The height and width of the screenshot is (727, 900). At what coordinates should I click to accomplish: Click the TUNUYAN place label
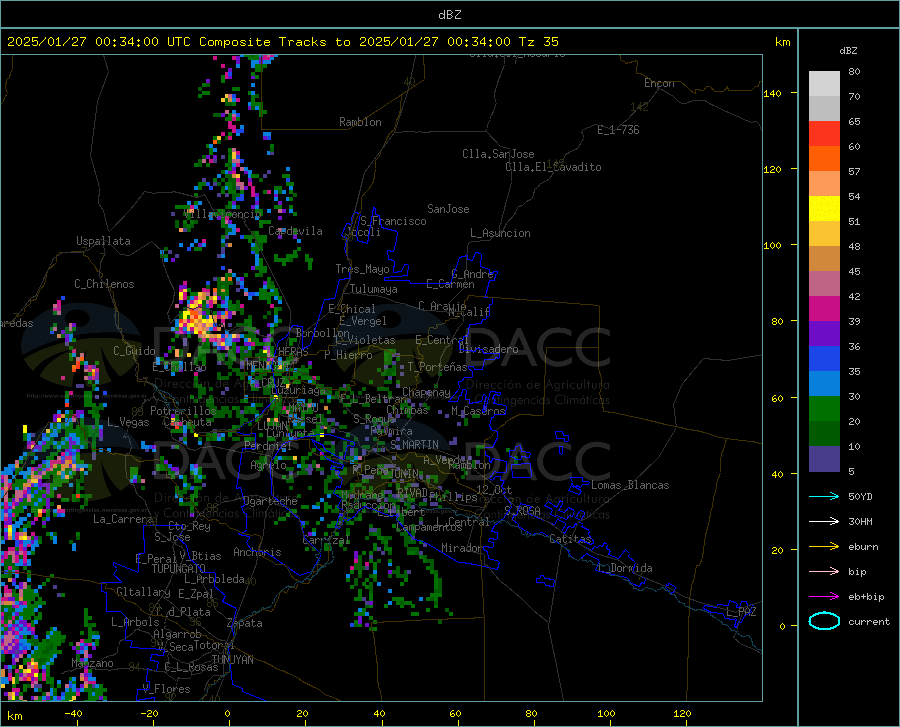[232, 660]
